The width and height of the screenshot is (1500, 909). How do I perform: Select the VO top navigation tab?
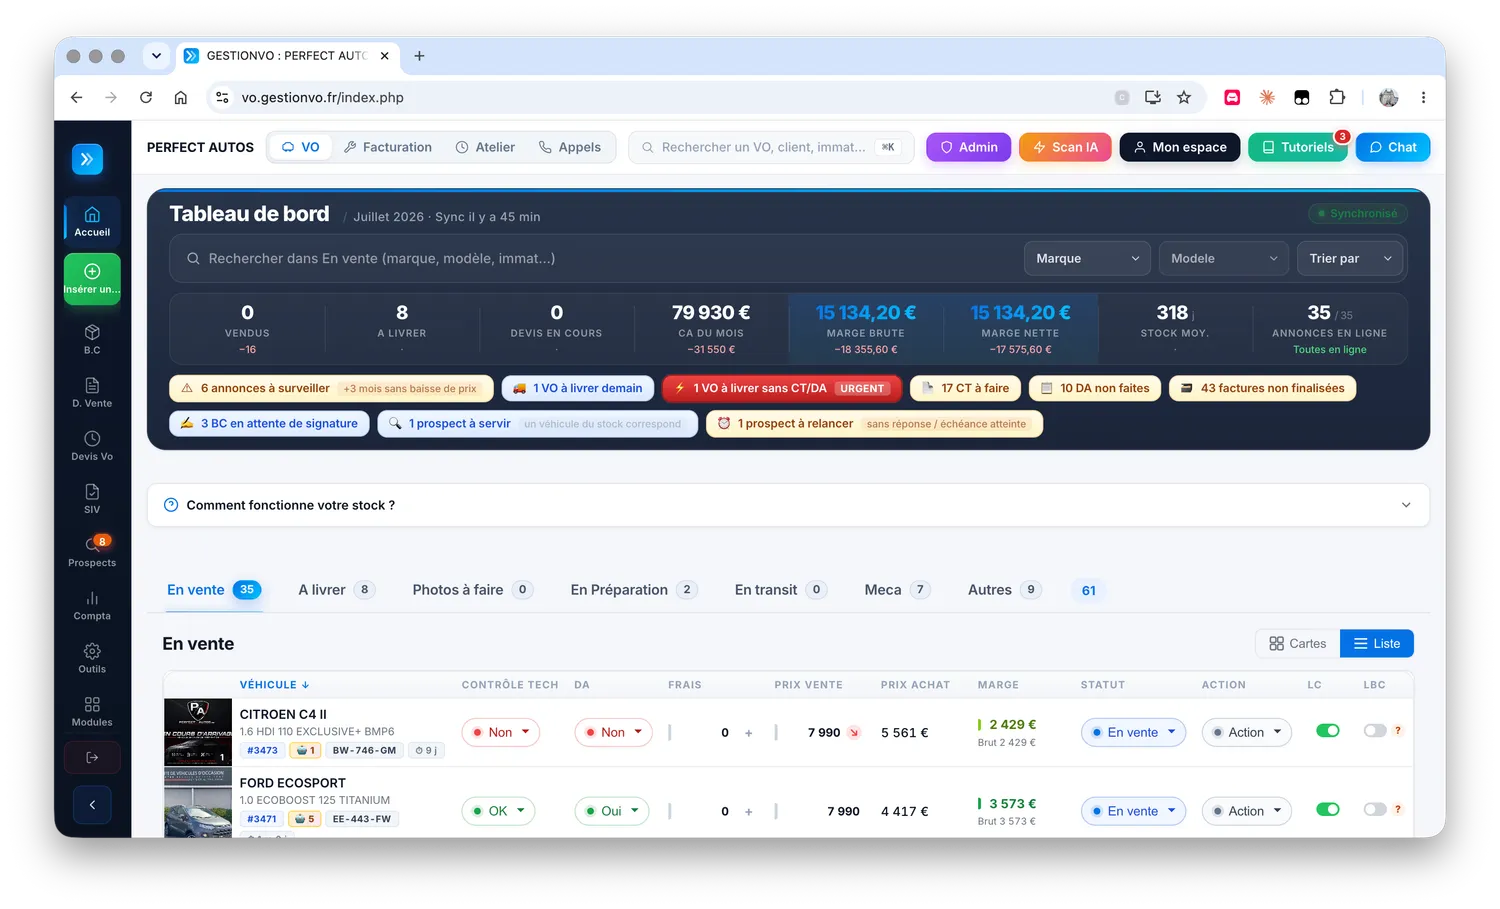[301, 147]
